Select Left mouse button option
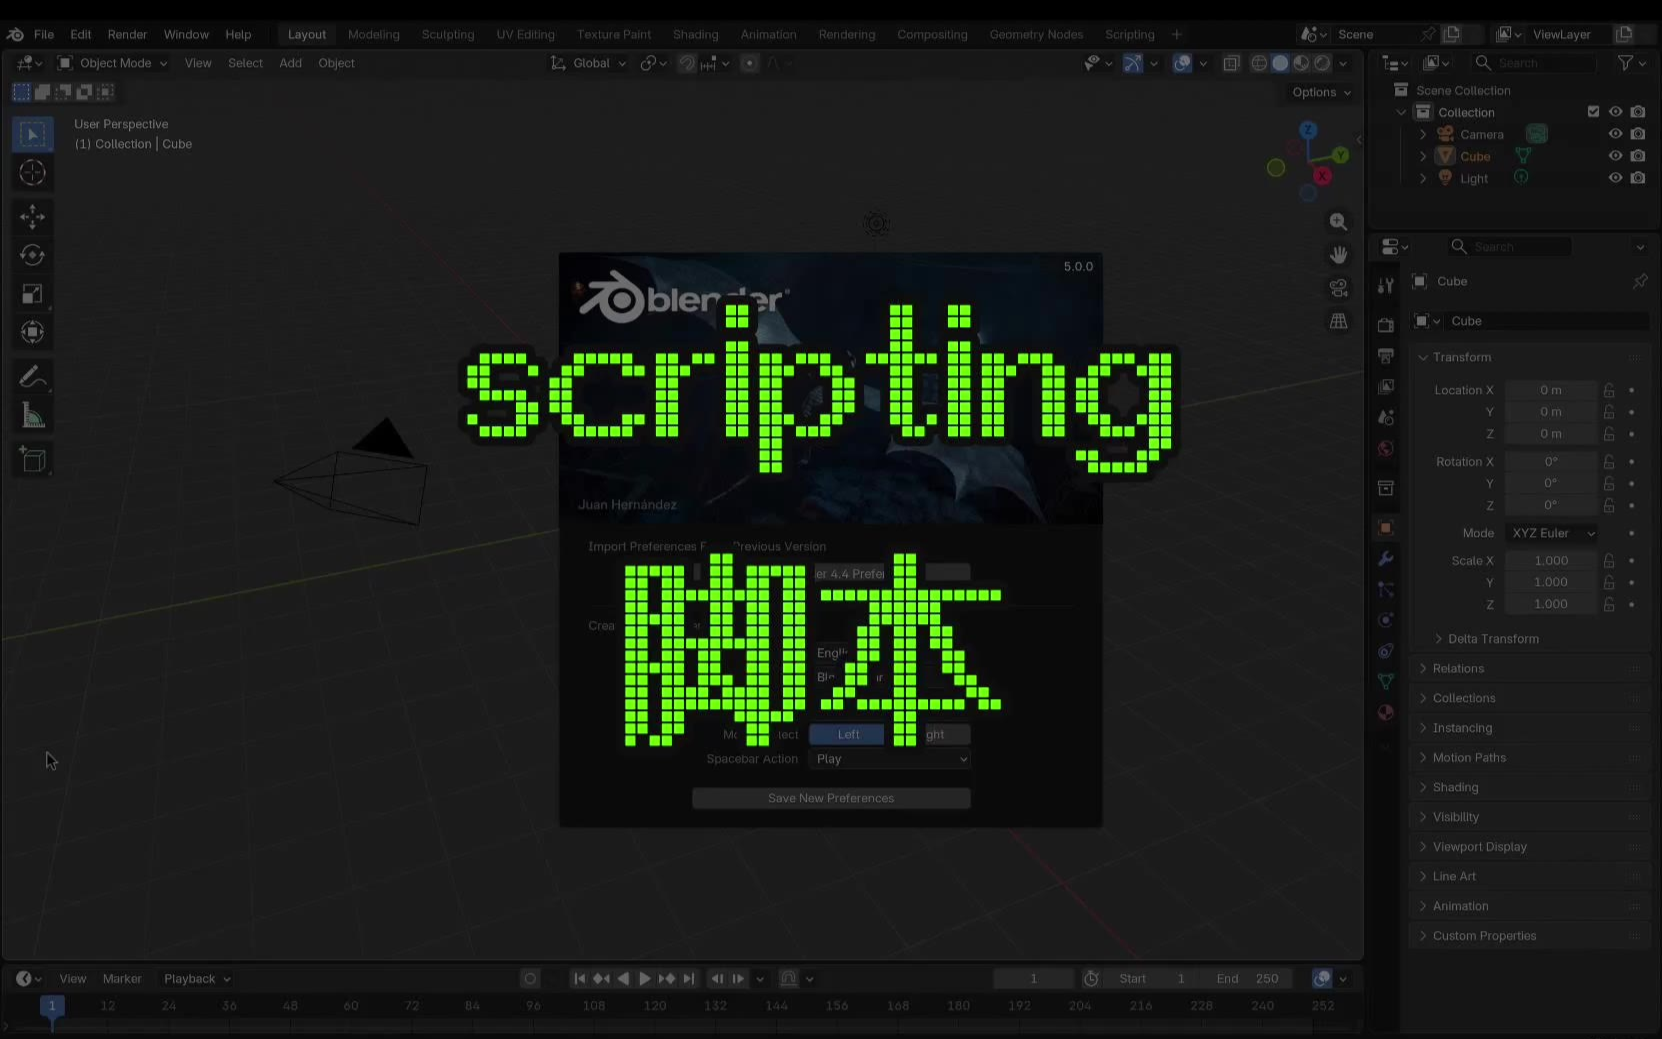Screen dimensions: 1662x1039 click(847, 735)
